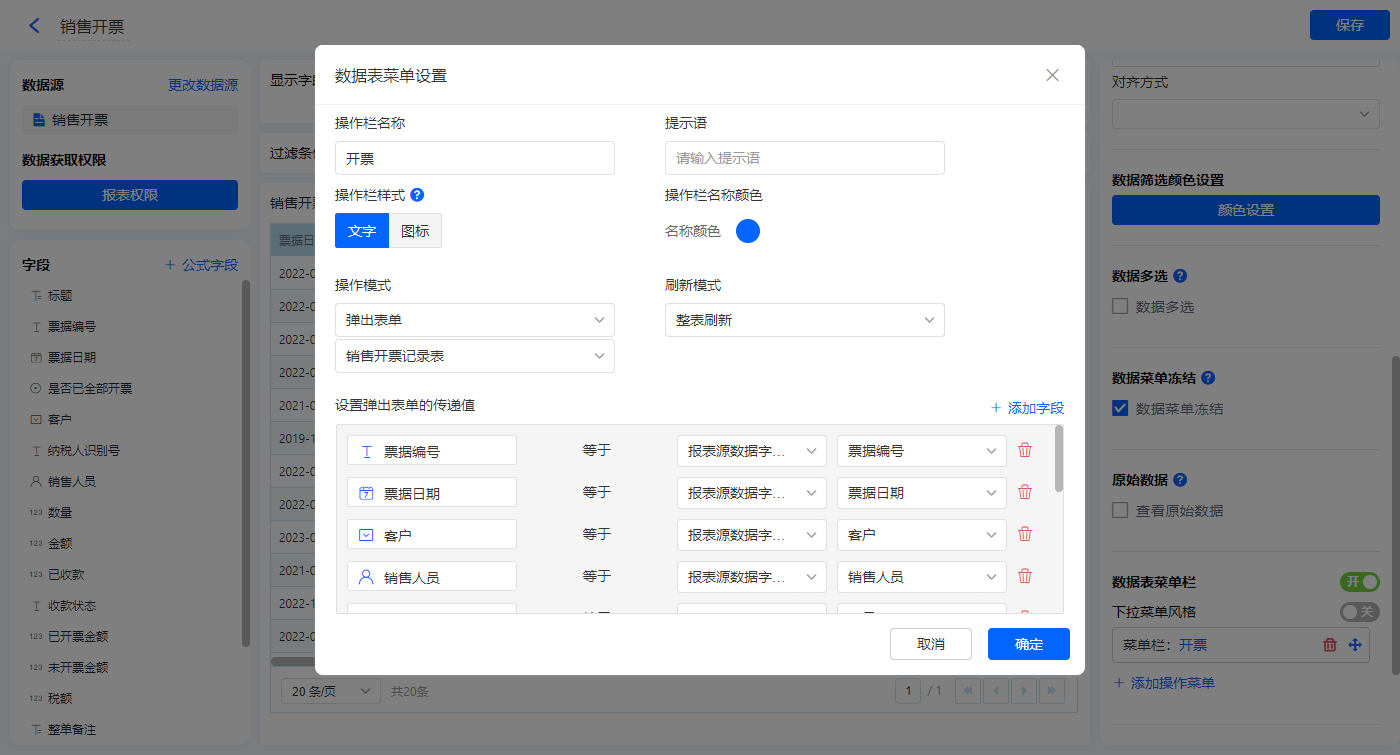Delete the 客户 transfer value row
Screen dimensions: 1400x755
pos(1025,534)
